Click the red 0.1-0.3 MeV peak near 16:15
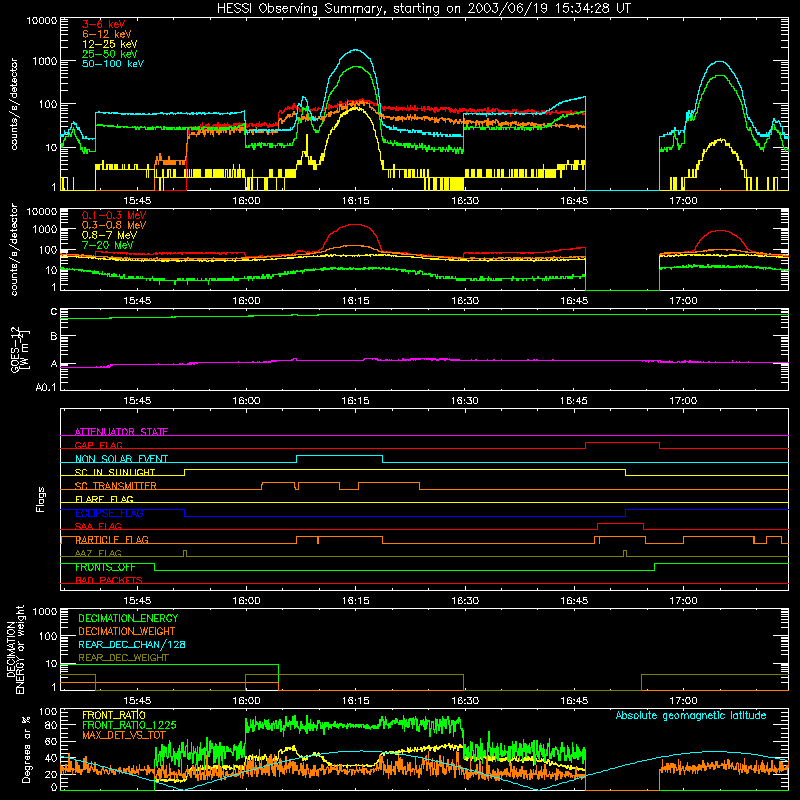Screen dimensions: 800x800 pos(355,225)
